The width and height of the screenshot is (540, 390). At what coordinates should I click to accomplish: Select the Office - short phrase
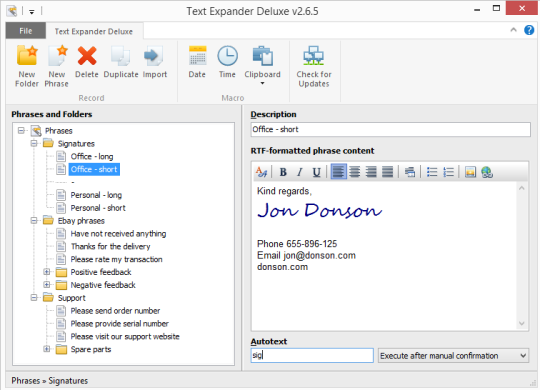coord(94,169)
